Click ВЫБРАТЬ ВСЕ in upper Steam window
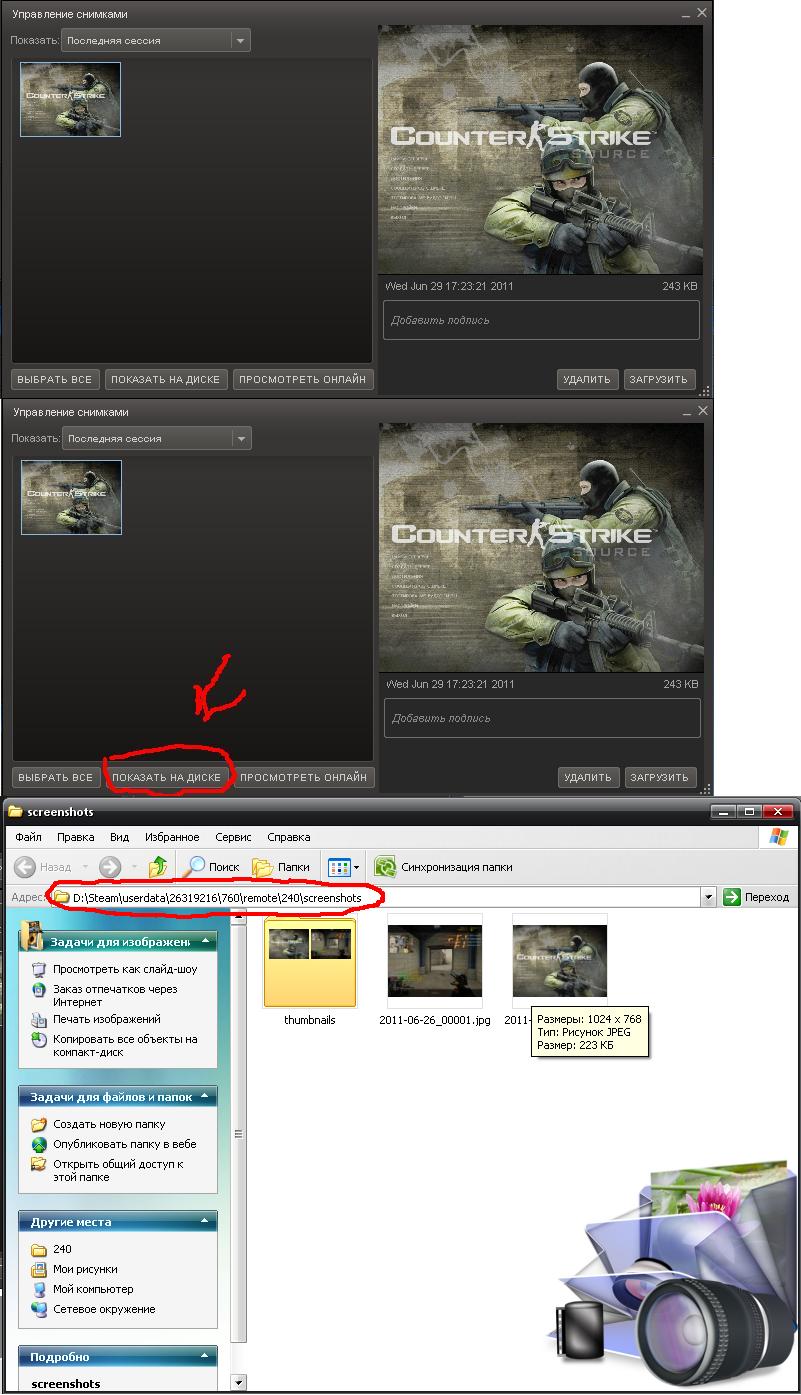 (x=55, y=379)
